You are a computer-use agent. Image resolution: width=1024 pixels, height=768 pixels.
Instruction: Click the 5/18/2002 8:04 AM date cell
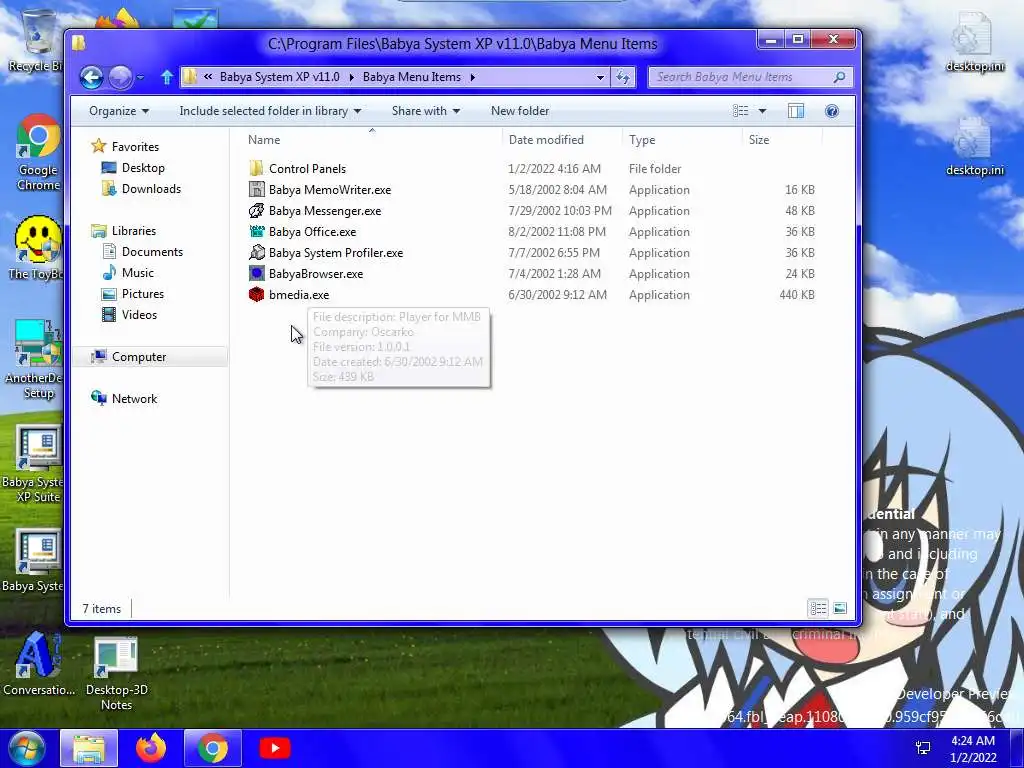[x=557, y=189]
